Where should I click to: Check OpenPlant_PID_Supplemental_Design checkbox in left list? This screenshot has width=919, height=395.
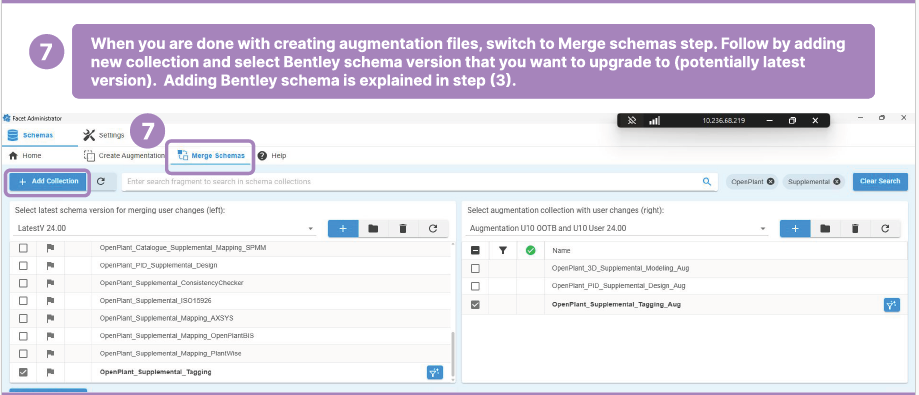[x=23, y=265]
